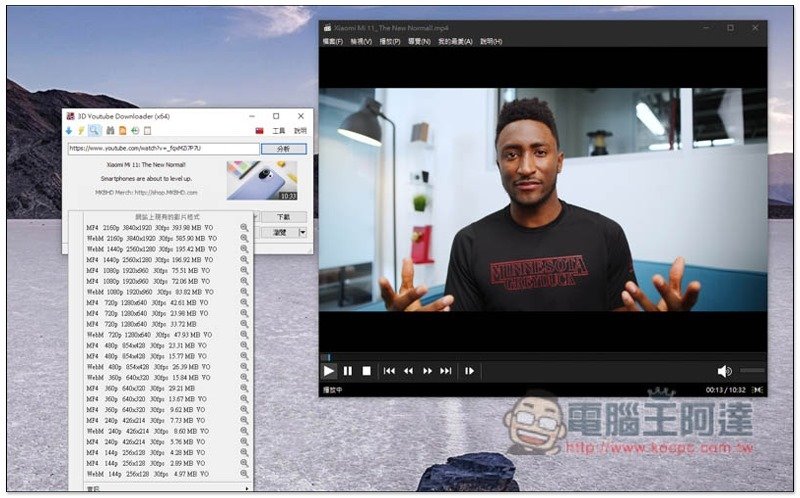Screen dimensions: 800x498
Task: Stop video playback
Action: coord(366,371)
